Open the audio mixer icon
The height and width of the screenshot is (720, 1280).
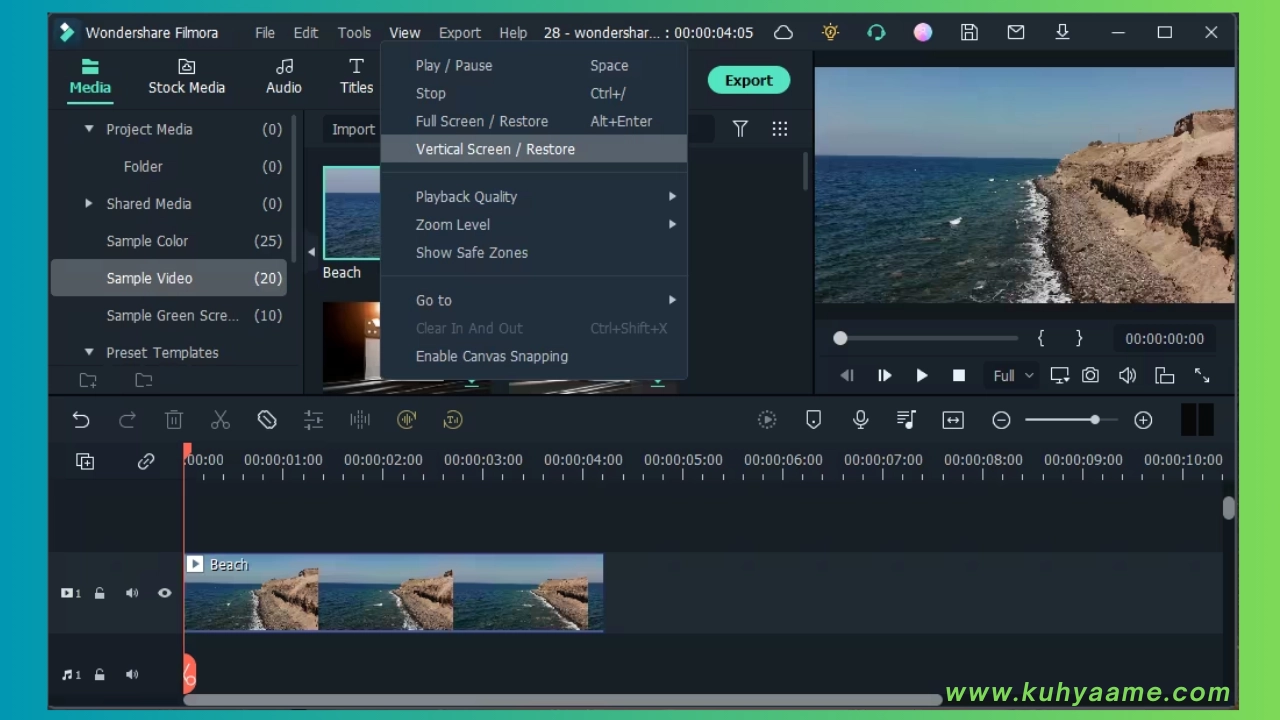point(906,420)
